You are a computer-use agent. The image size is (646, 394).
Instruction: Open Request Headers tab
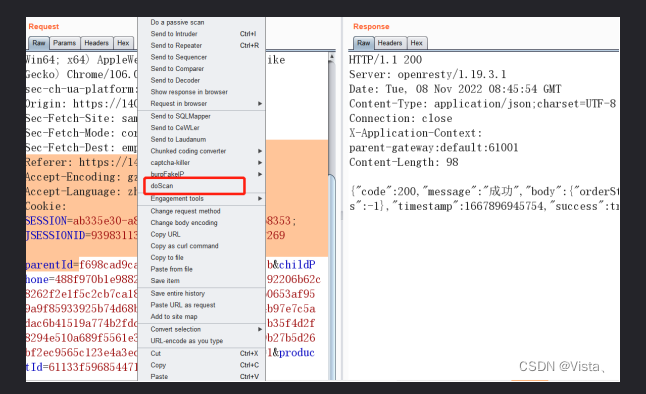pyautogui.click(x=96, y=43)
